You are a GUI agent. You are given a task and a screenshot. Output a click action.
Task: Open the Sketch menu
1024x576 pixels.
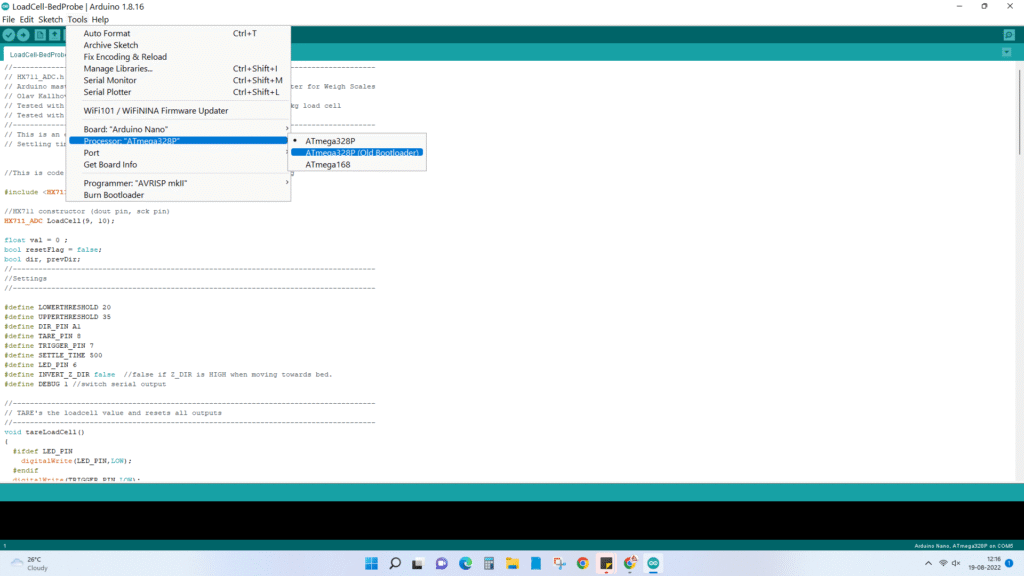click(50, 19)
